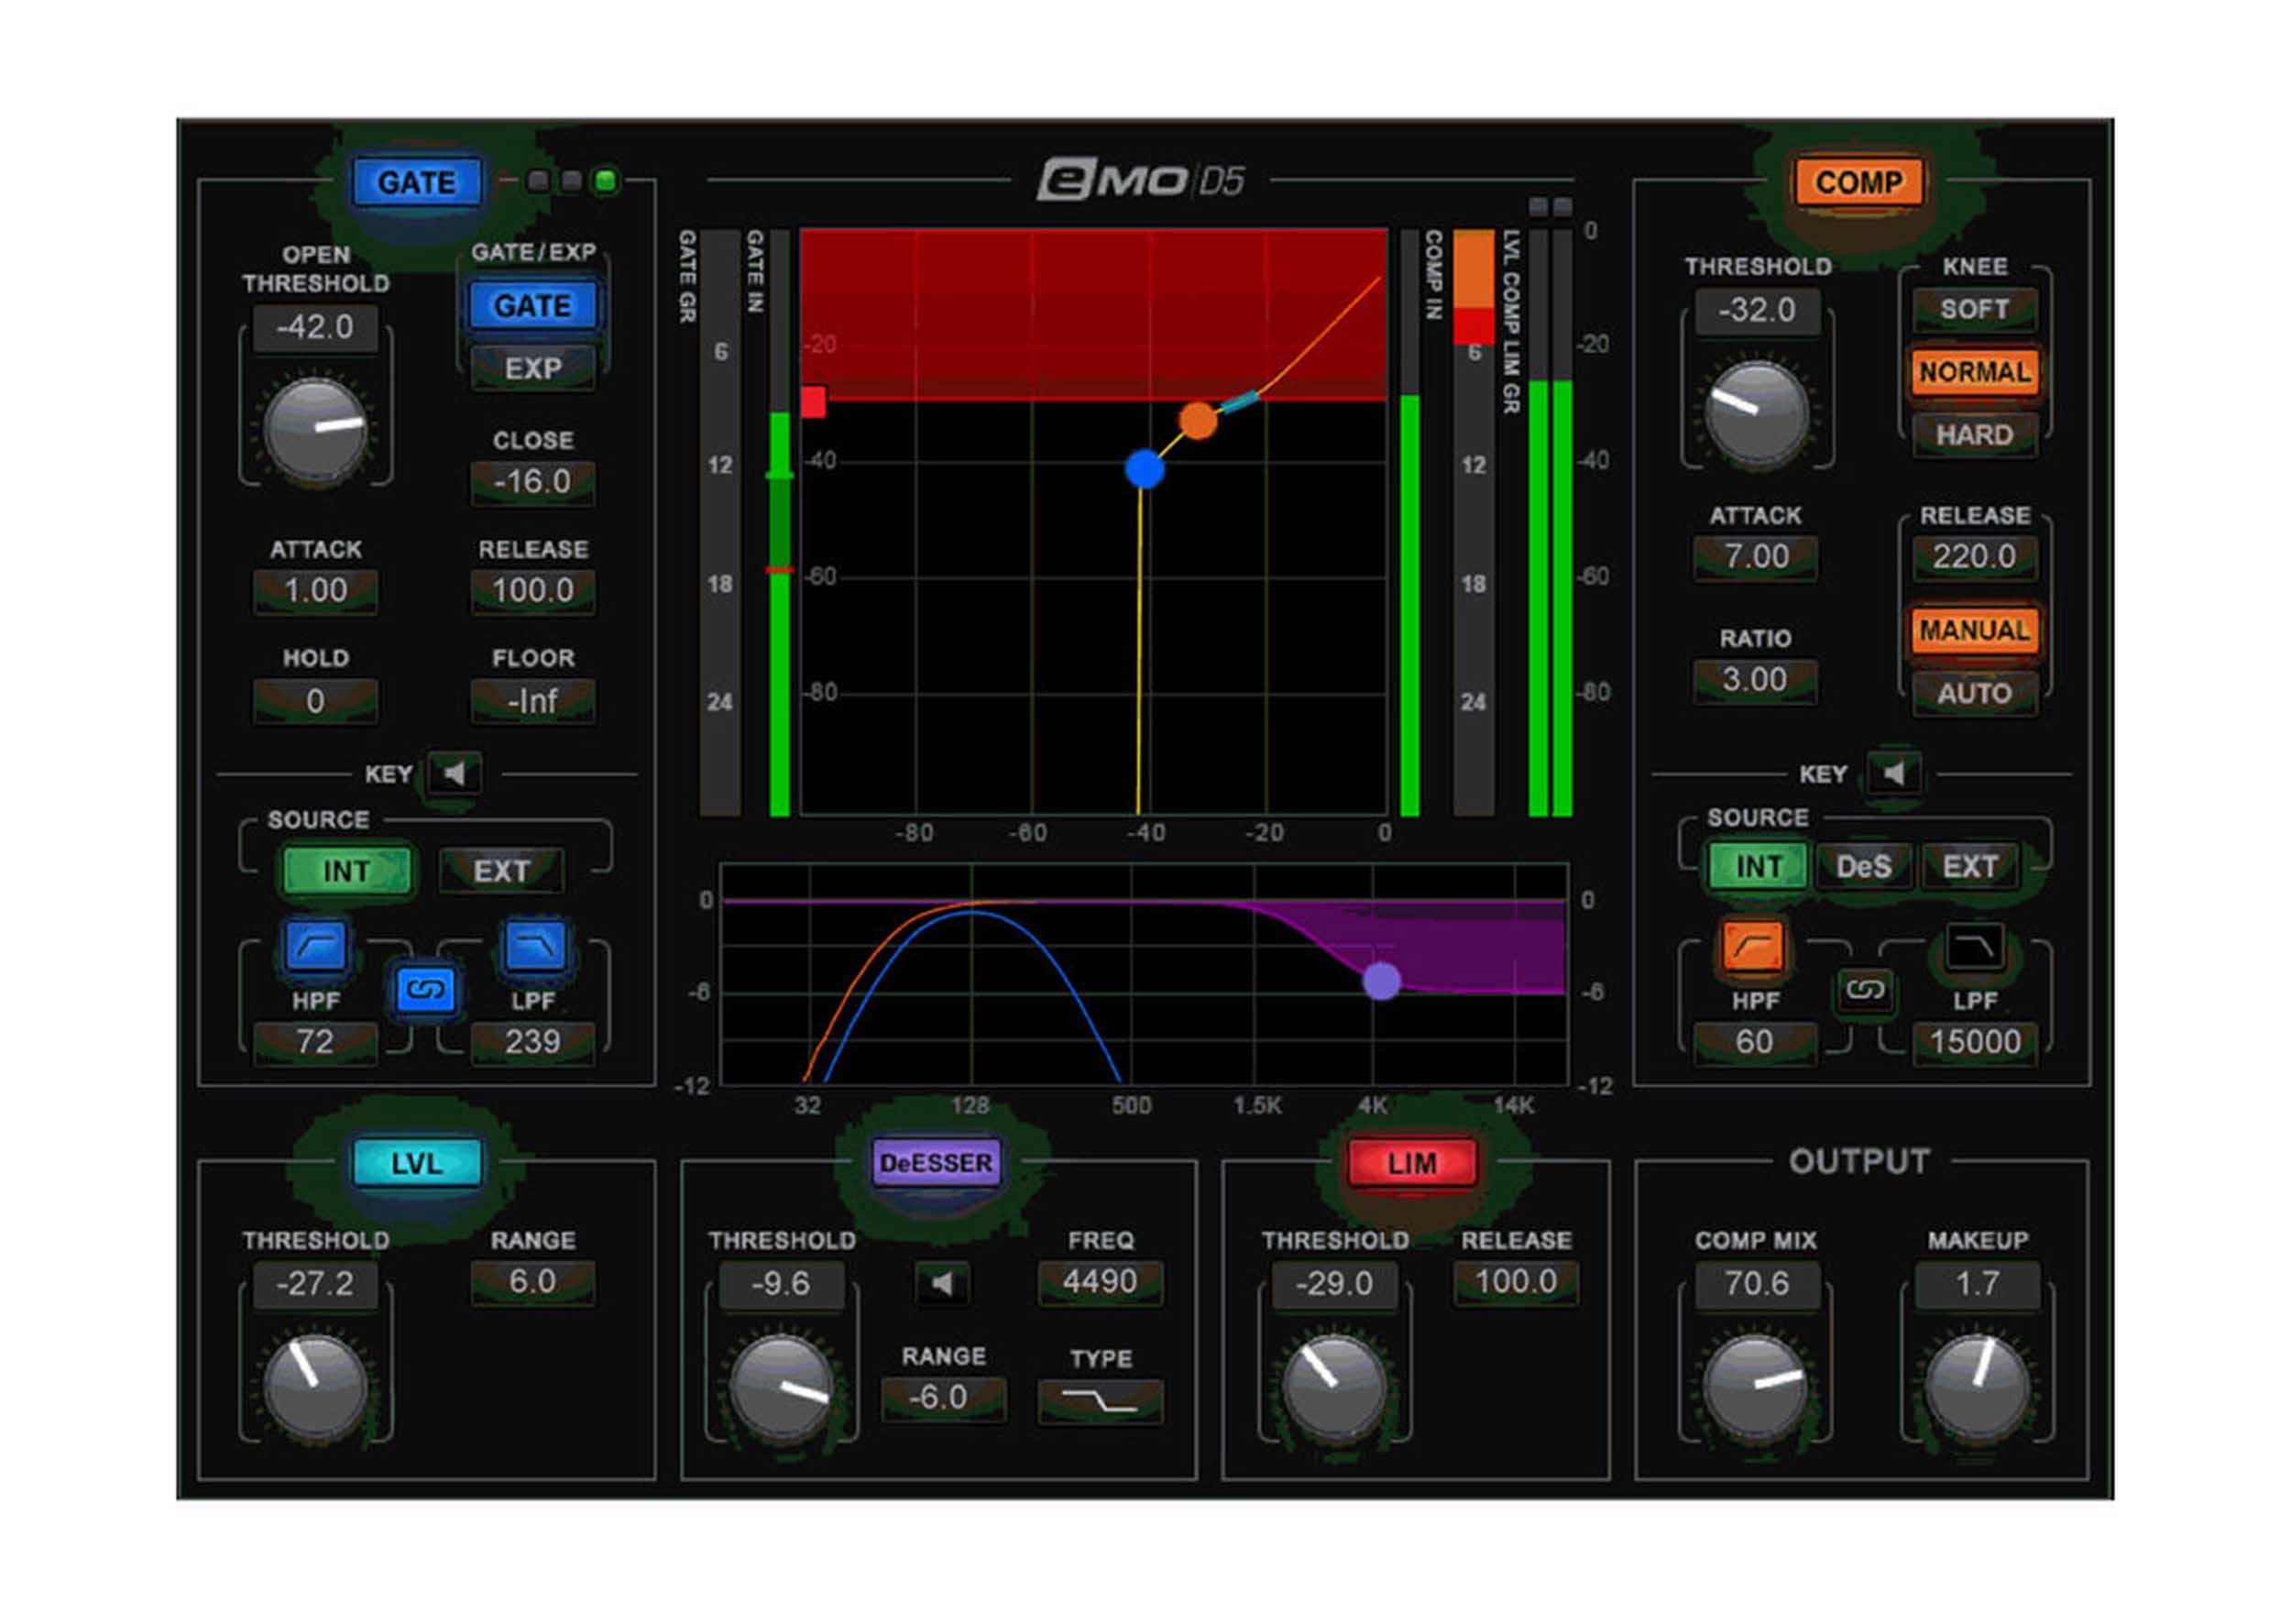Click the compressor RATIO value 3.00

[x=1756, y=680]
